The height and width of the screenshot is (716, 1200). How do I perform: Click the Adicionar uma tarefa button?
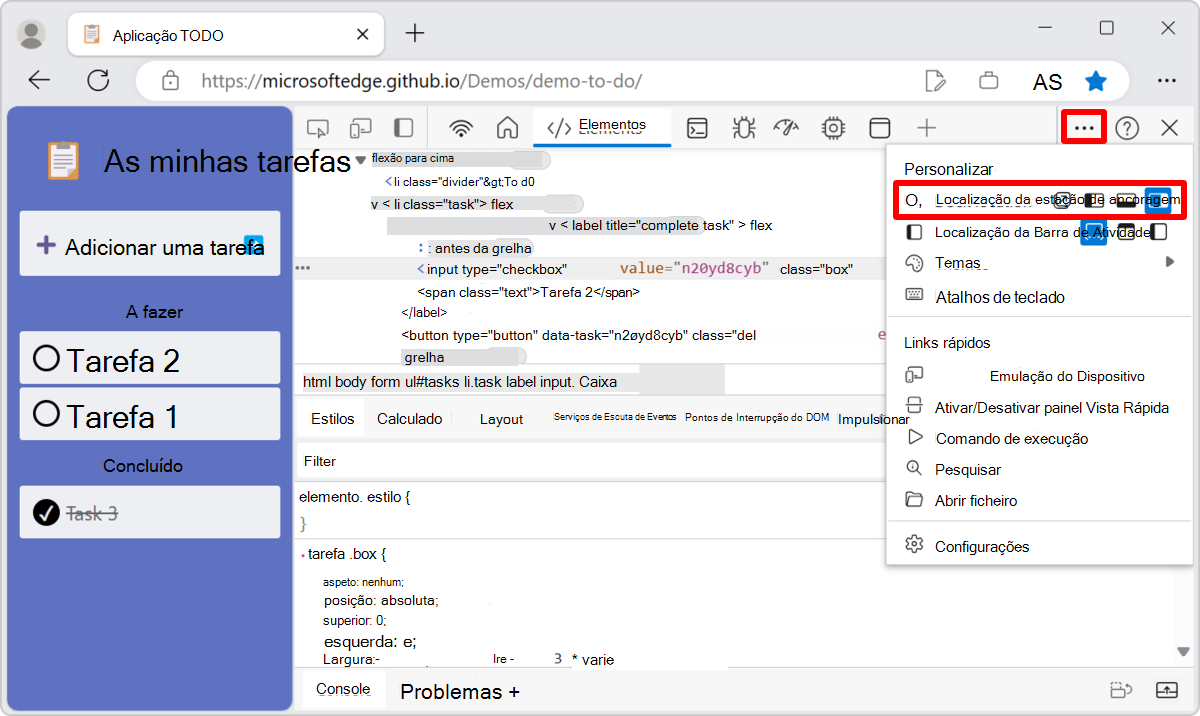150,244
